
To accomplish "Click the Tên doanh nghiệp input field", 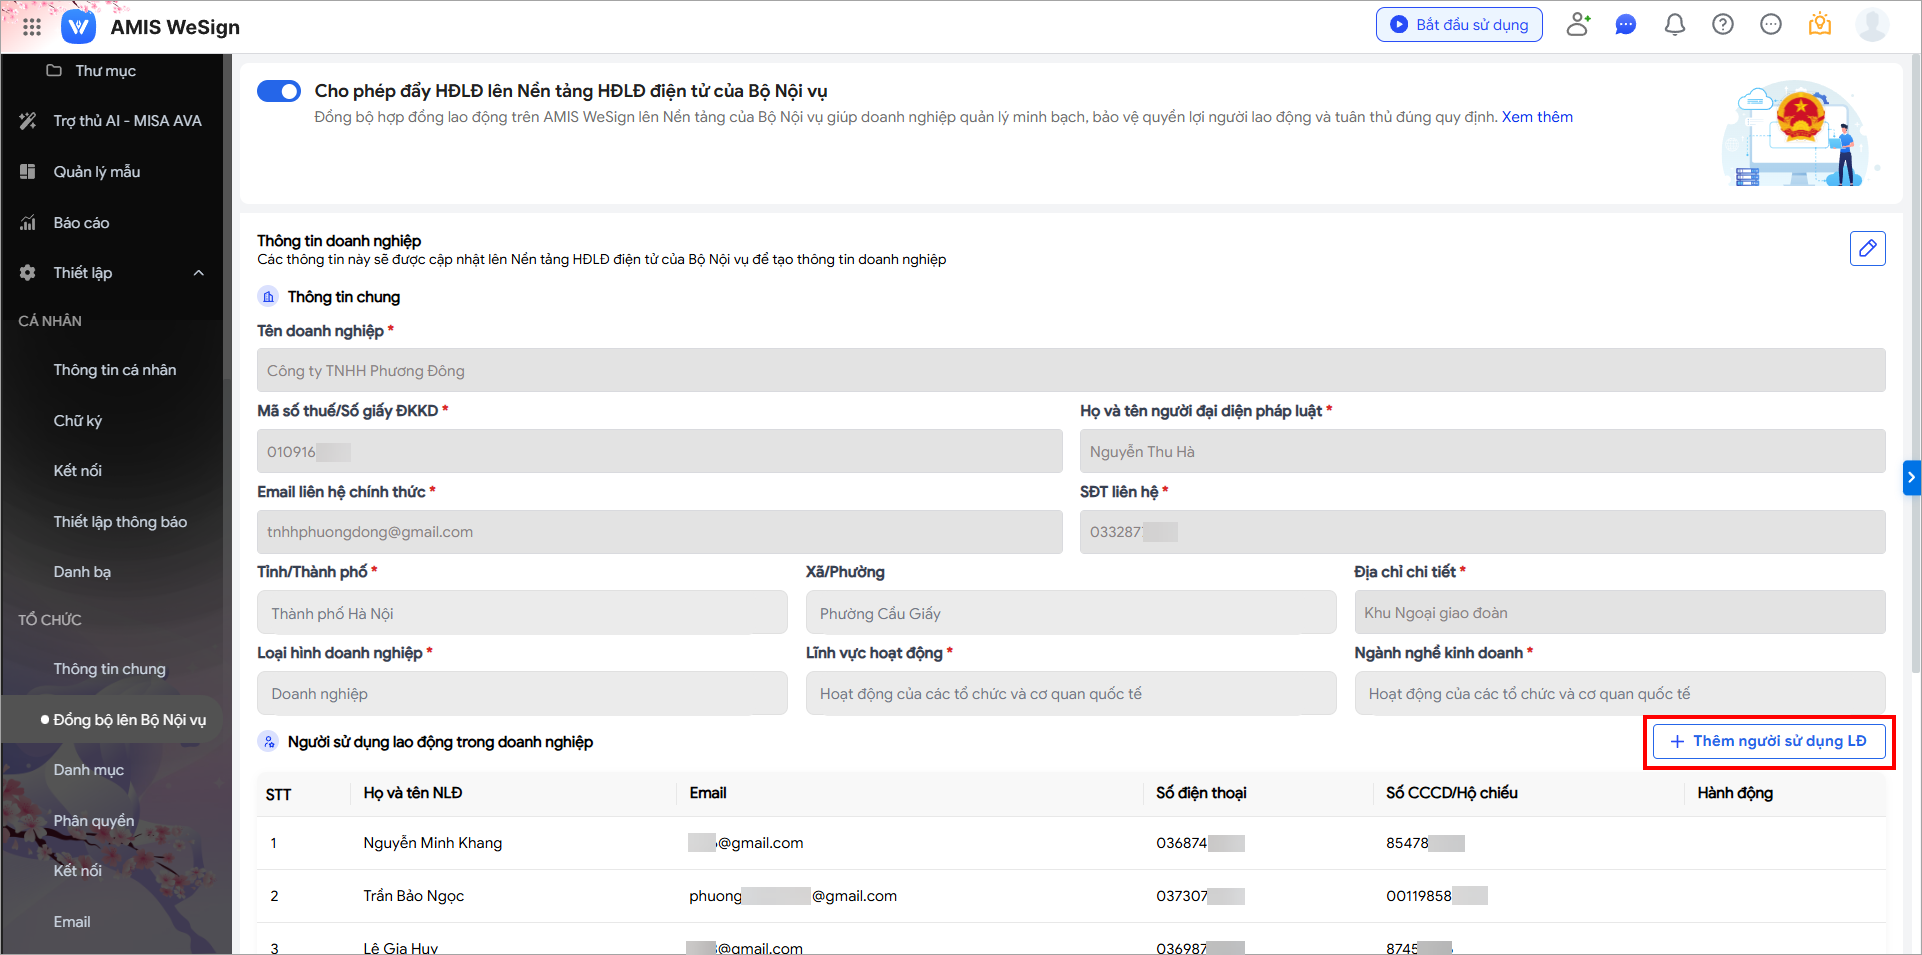I will pos(1070,371).
